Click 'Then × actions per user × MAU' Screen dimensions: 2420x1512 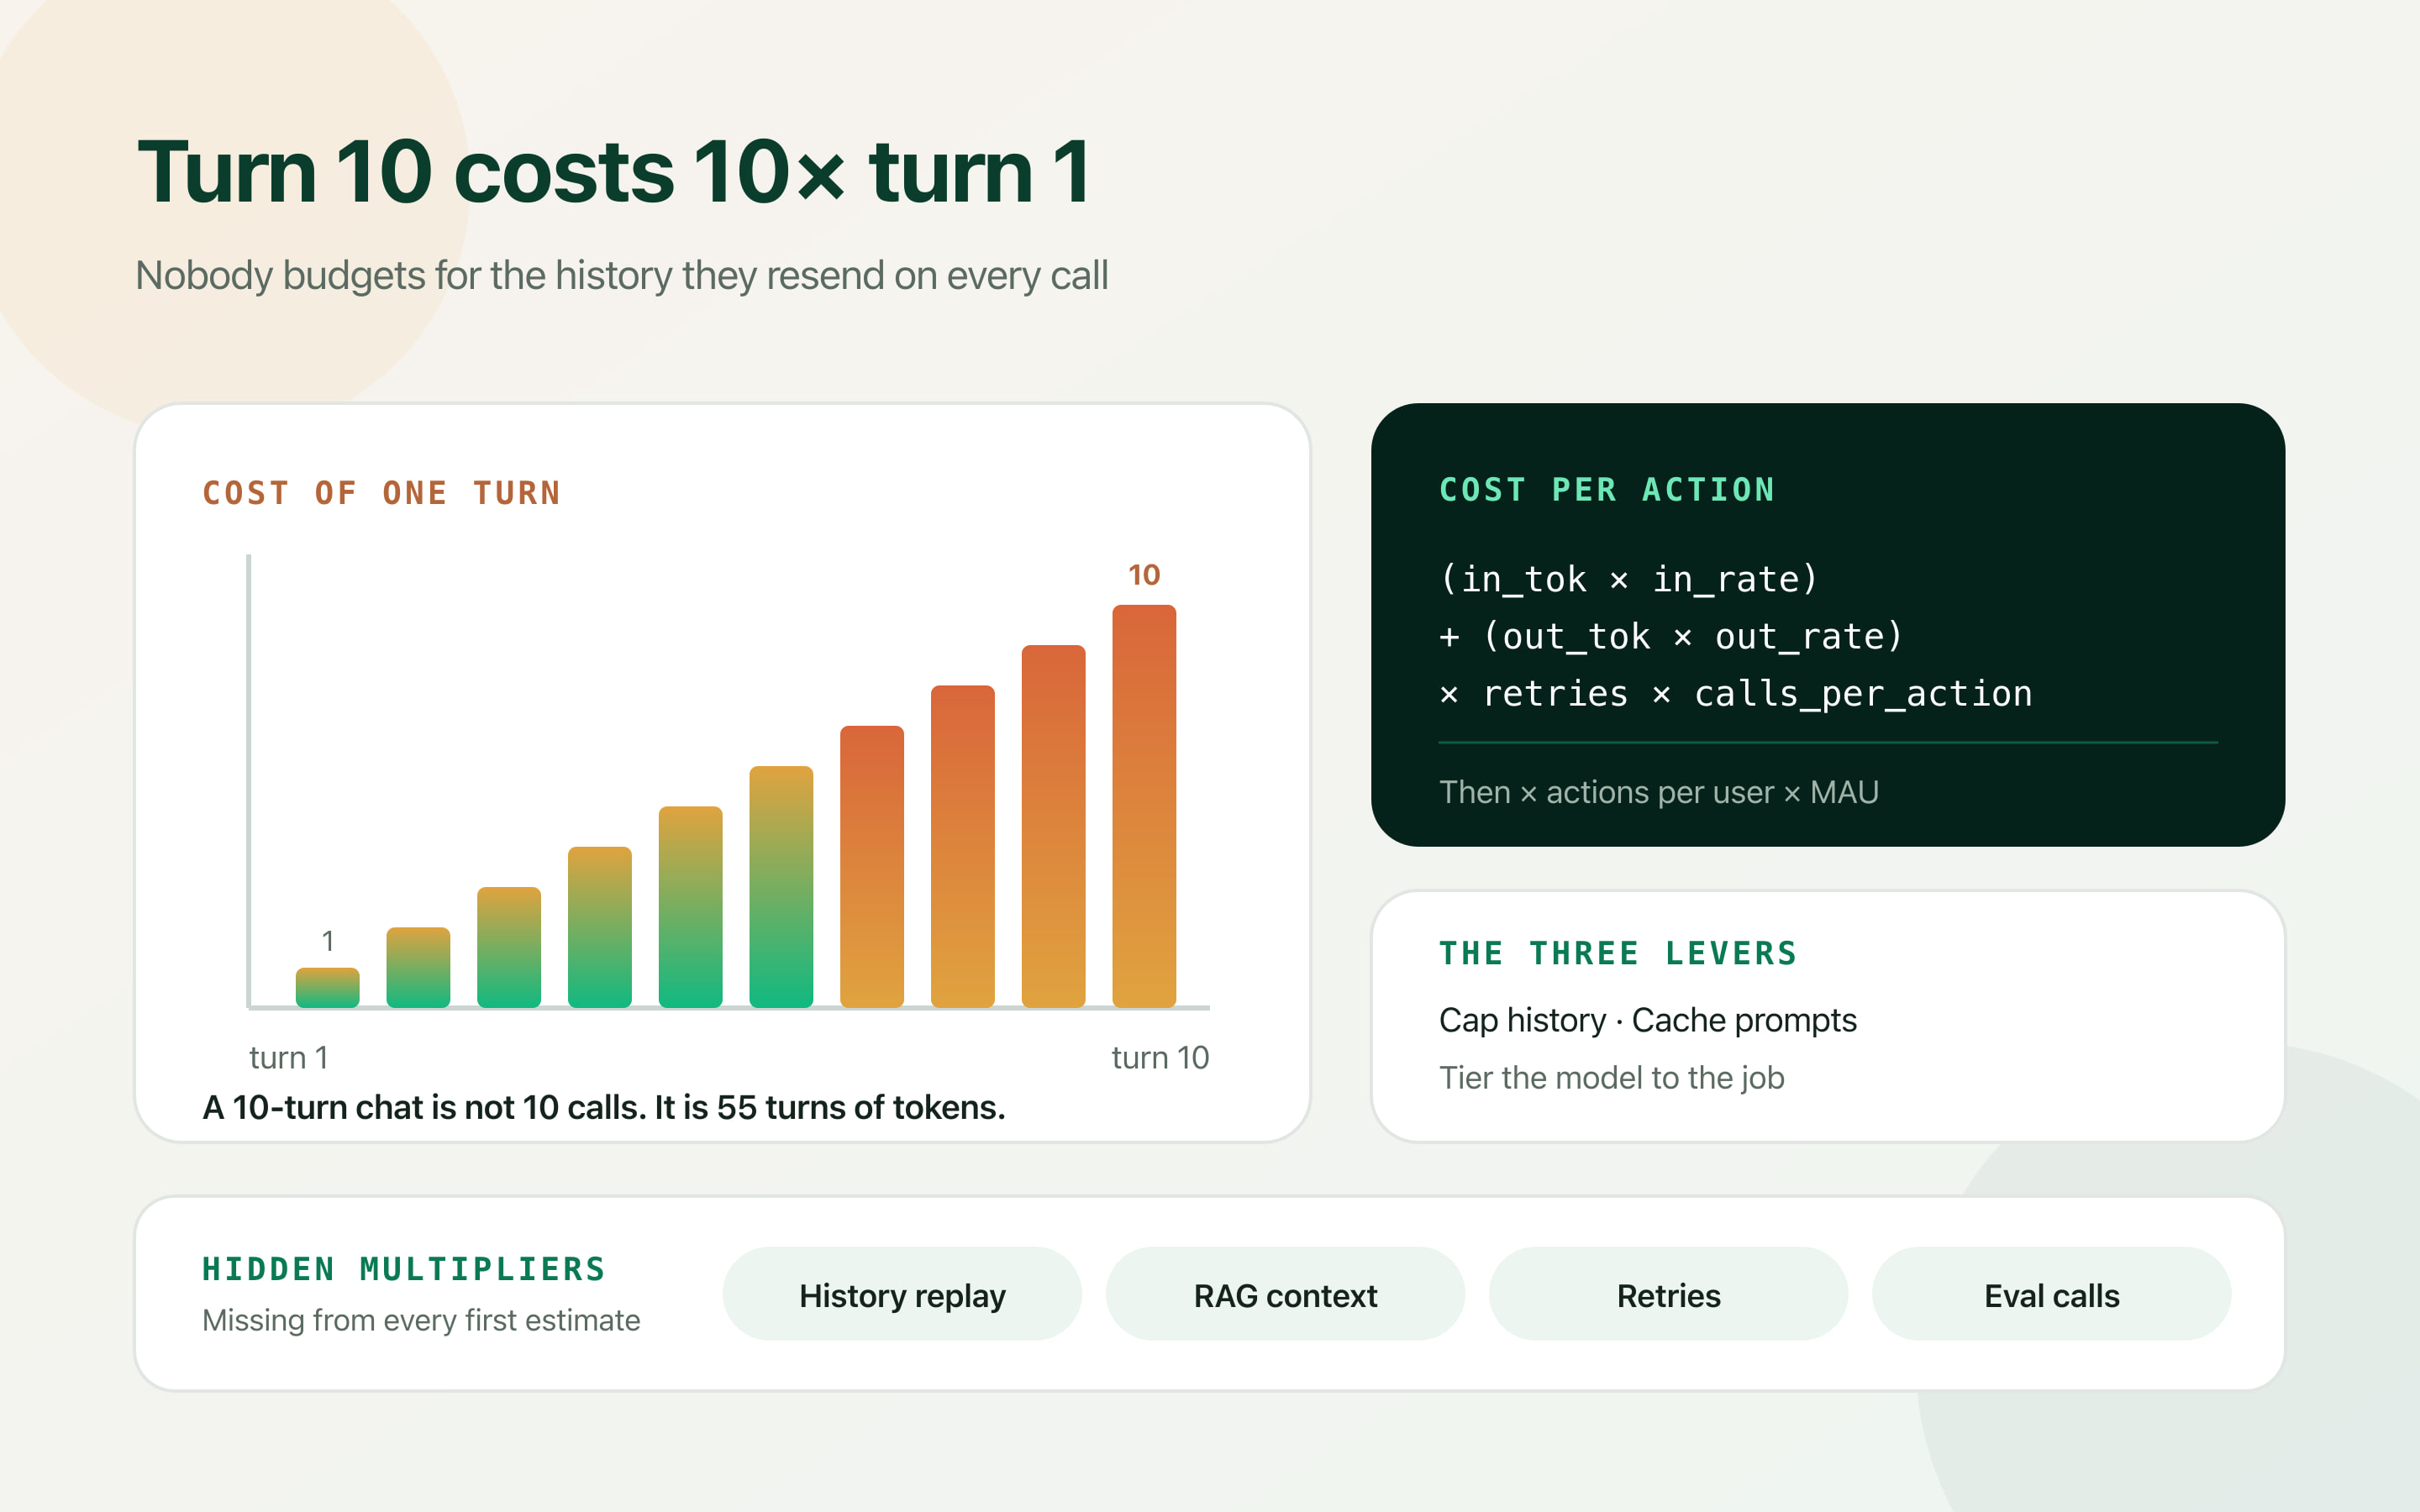click(x=1659, y=792)
